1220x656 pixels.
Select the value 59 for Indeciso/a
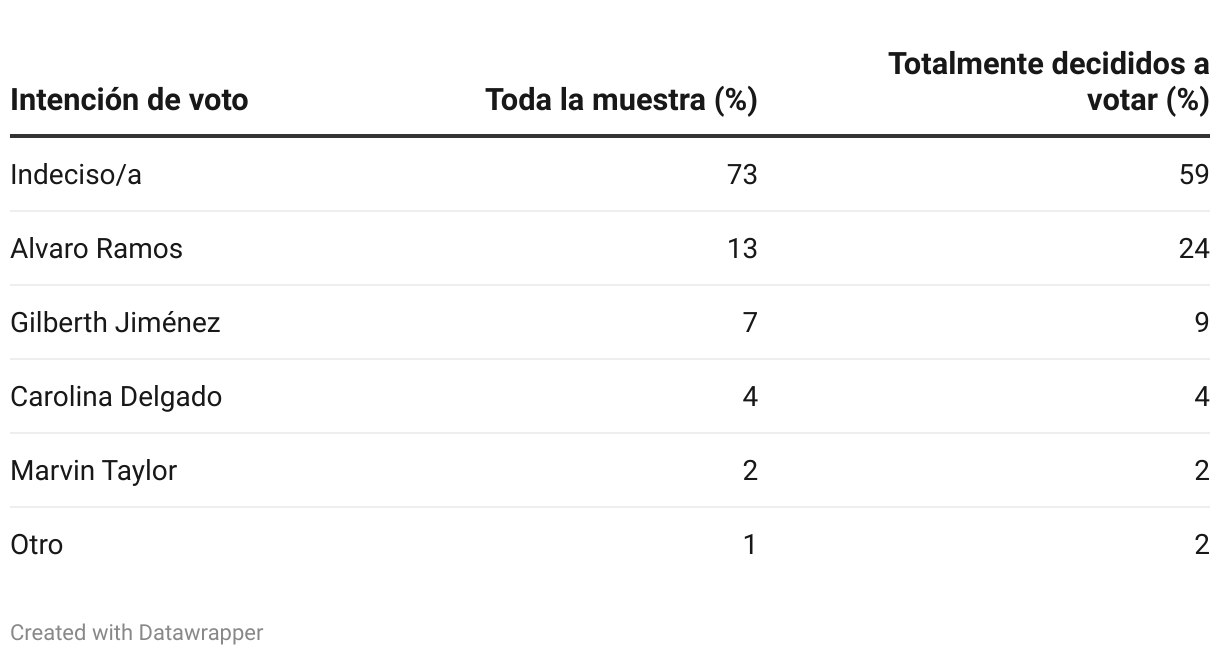[1194, 175]
